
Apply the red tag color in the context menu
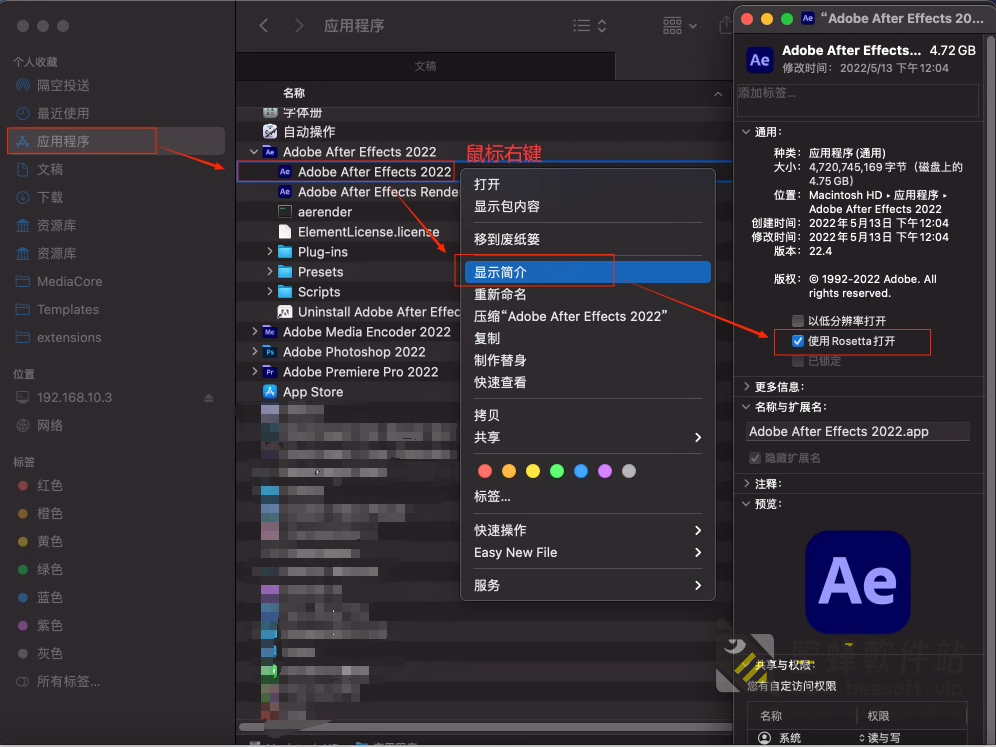(x=485, y=471)
